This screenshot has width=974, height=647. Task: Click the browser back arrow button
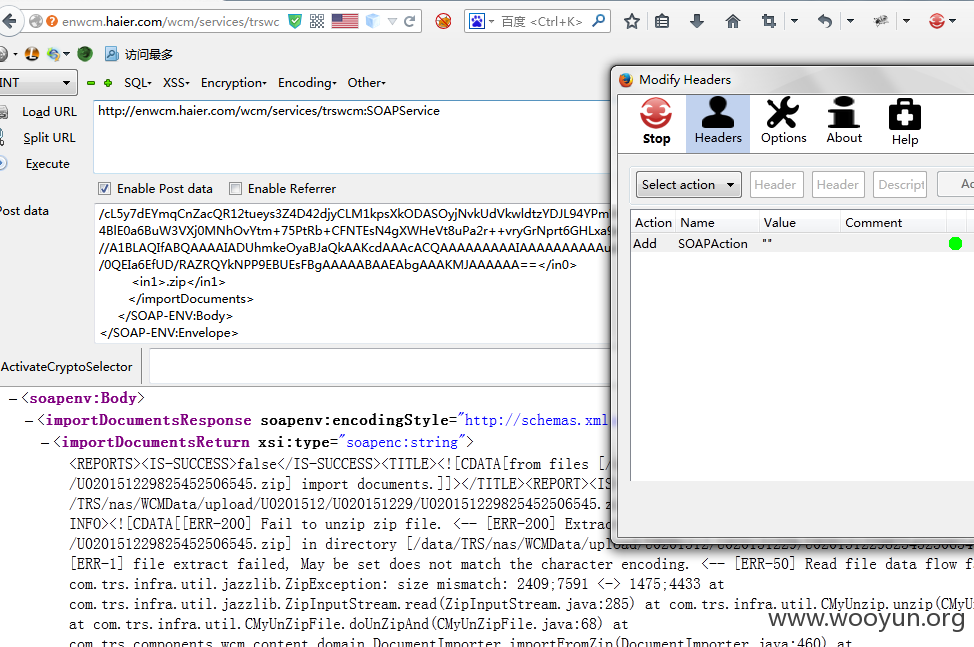[x=9, y=22]
